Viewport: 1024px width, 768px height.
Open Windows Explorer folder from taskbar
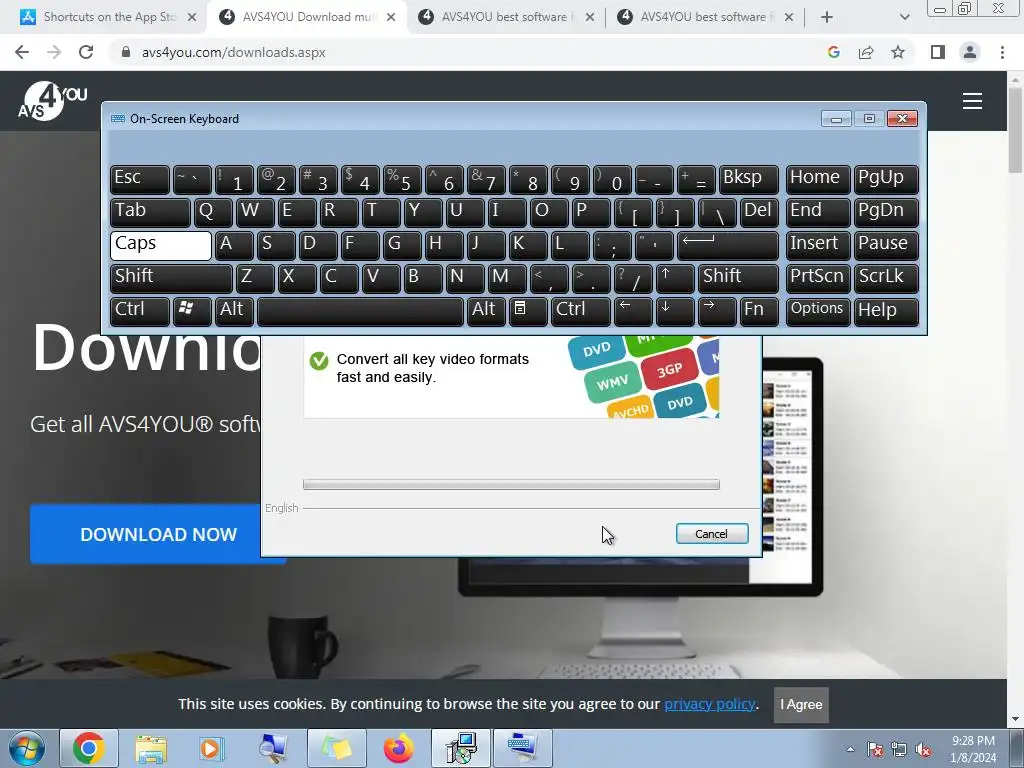[x=151, y=748]
